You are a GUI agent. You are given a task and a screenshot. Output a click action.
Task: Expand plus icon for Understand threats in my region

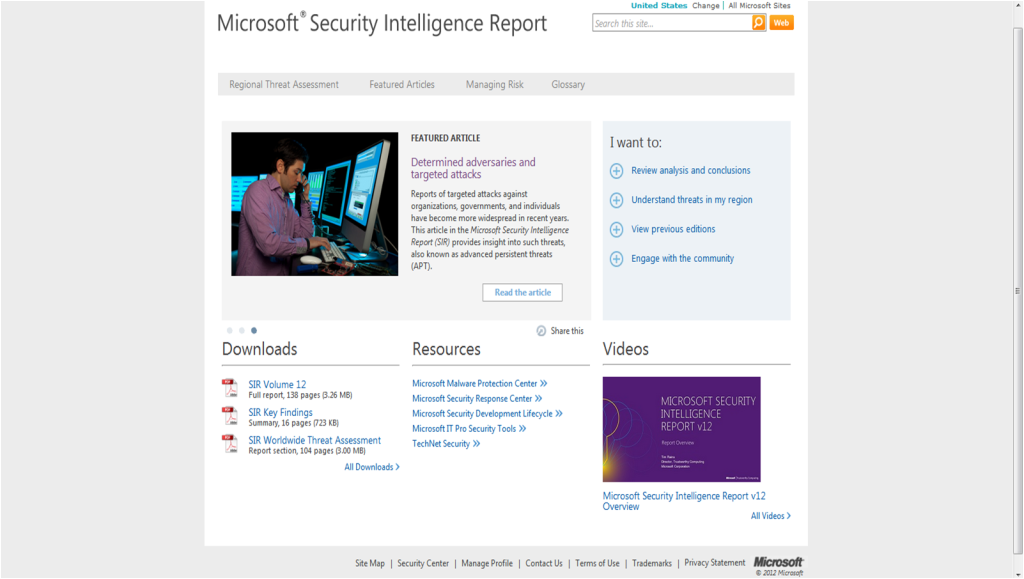616,200
